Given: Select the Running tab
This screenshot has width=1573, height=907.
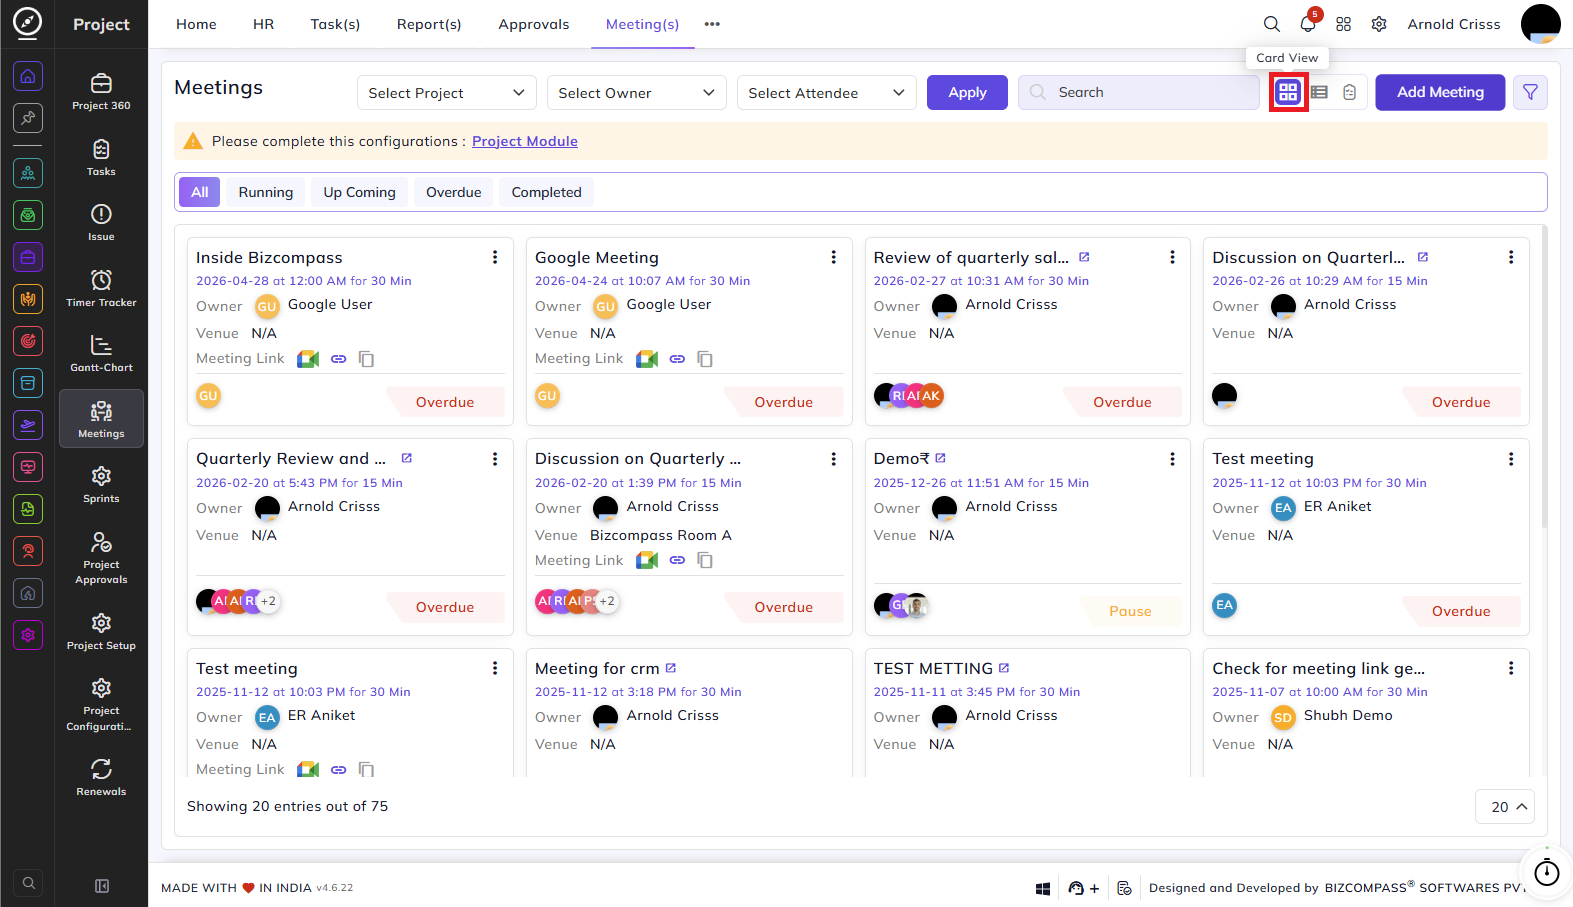Looking at the screenshot, I should point(266,192).
